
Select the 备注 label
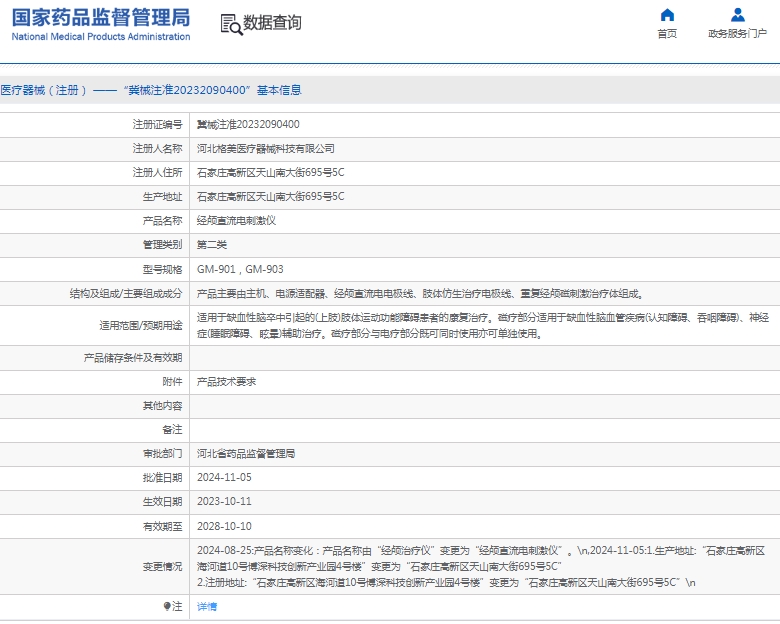[x=173, y=429]
